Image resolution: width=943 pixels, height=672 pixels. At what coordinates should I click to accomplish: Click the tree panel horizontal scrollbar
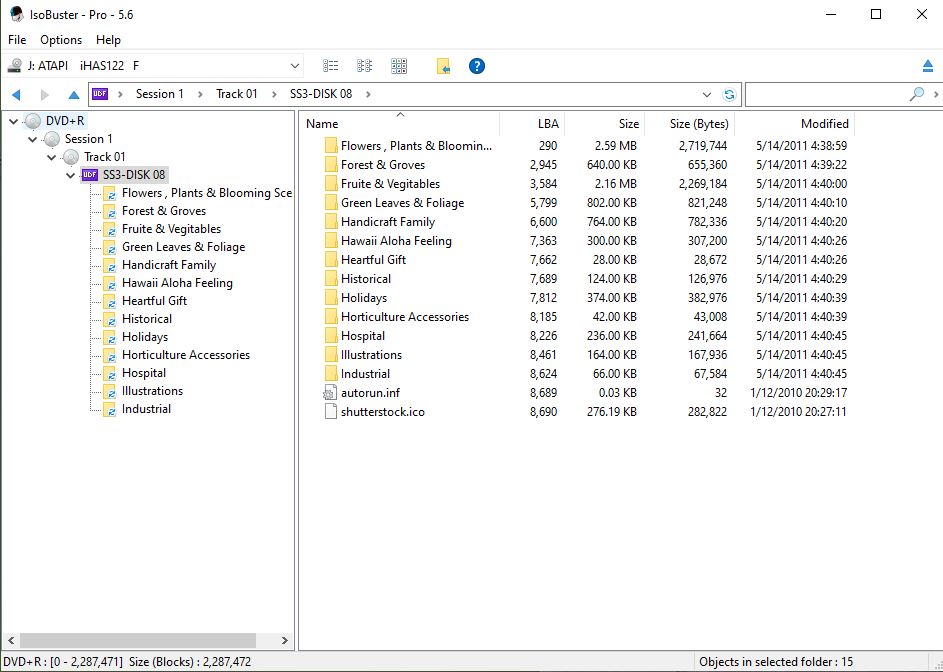tap(140, 640)
